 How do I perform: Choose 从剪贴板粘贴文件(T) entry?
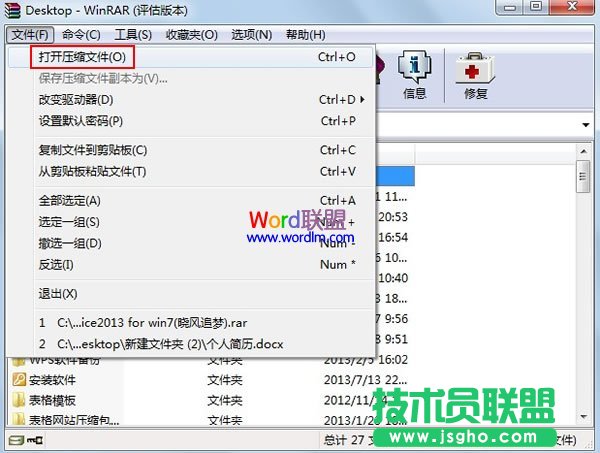click(190, 172)
